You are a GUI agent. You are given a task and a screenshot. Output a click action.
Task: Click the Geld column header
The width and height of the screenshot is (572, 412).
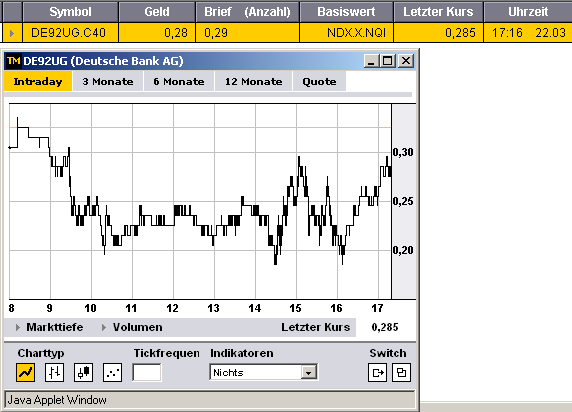[x=157, y=12]
